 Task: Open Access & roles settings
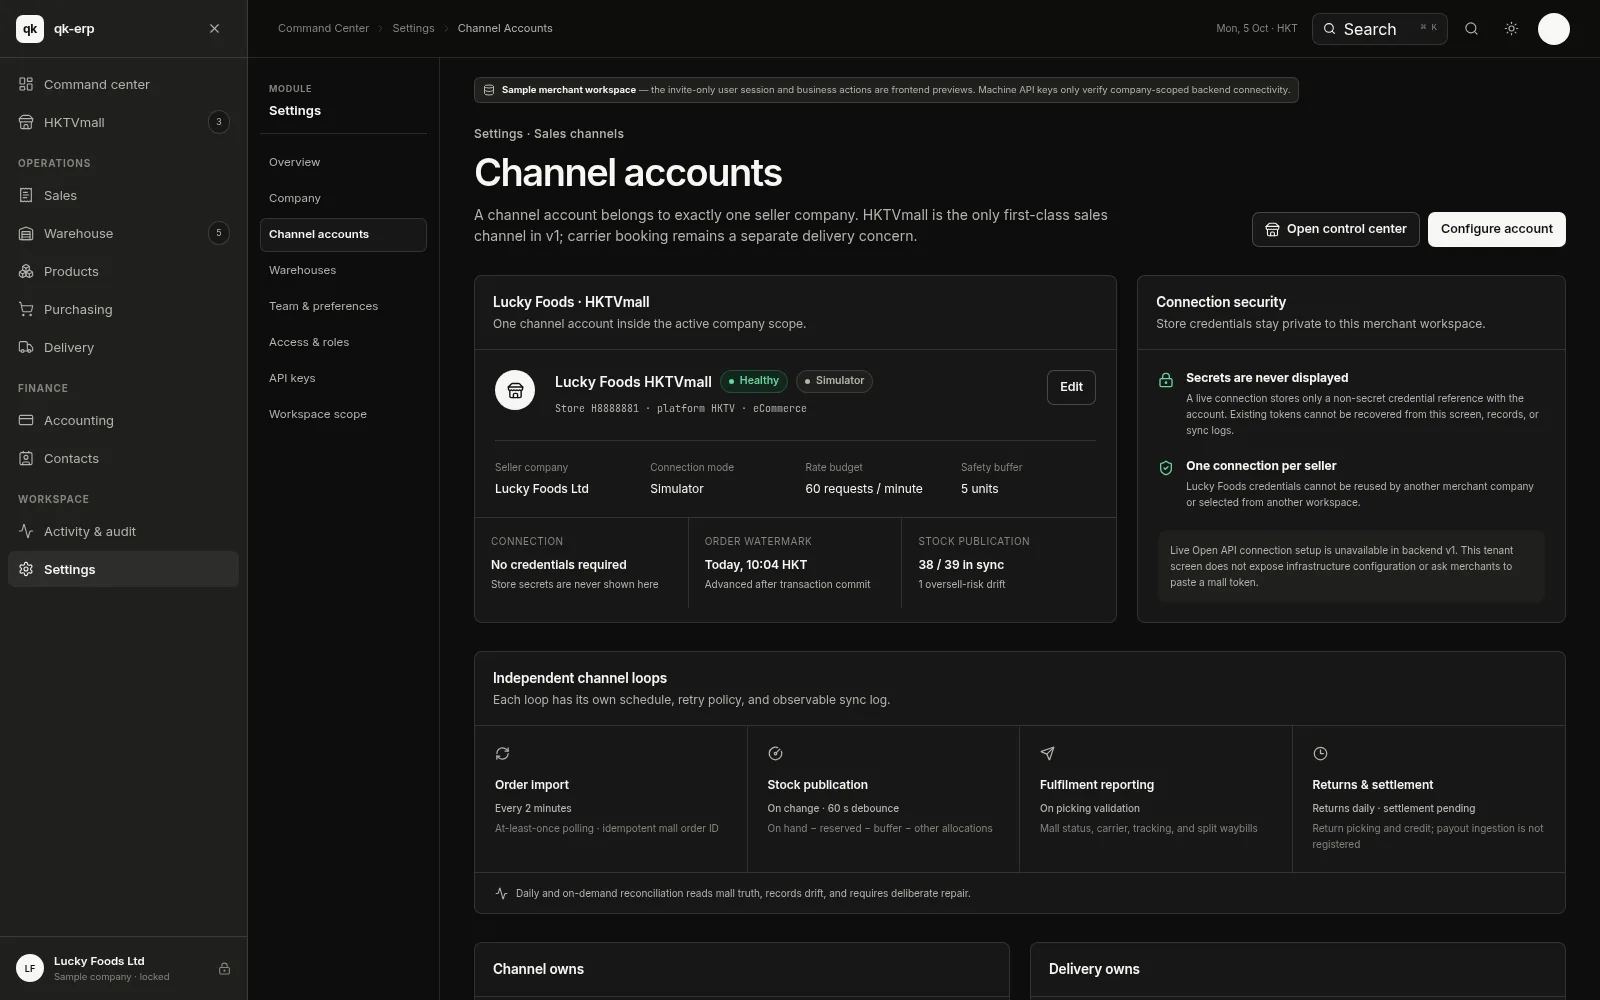(343, 342)
